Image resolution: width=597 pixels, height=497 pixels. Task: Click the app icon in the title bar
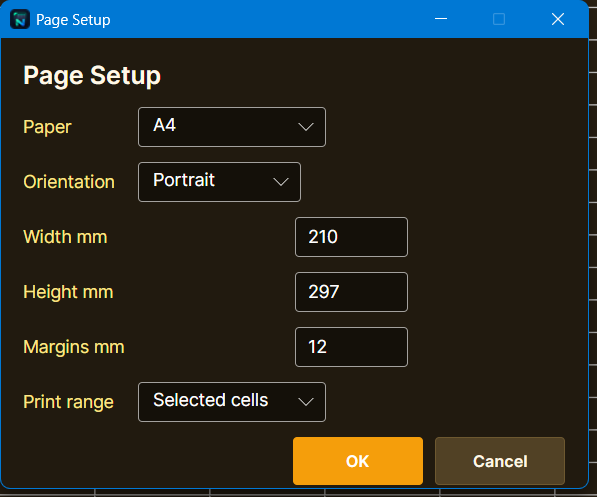[20, 19]
